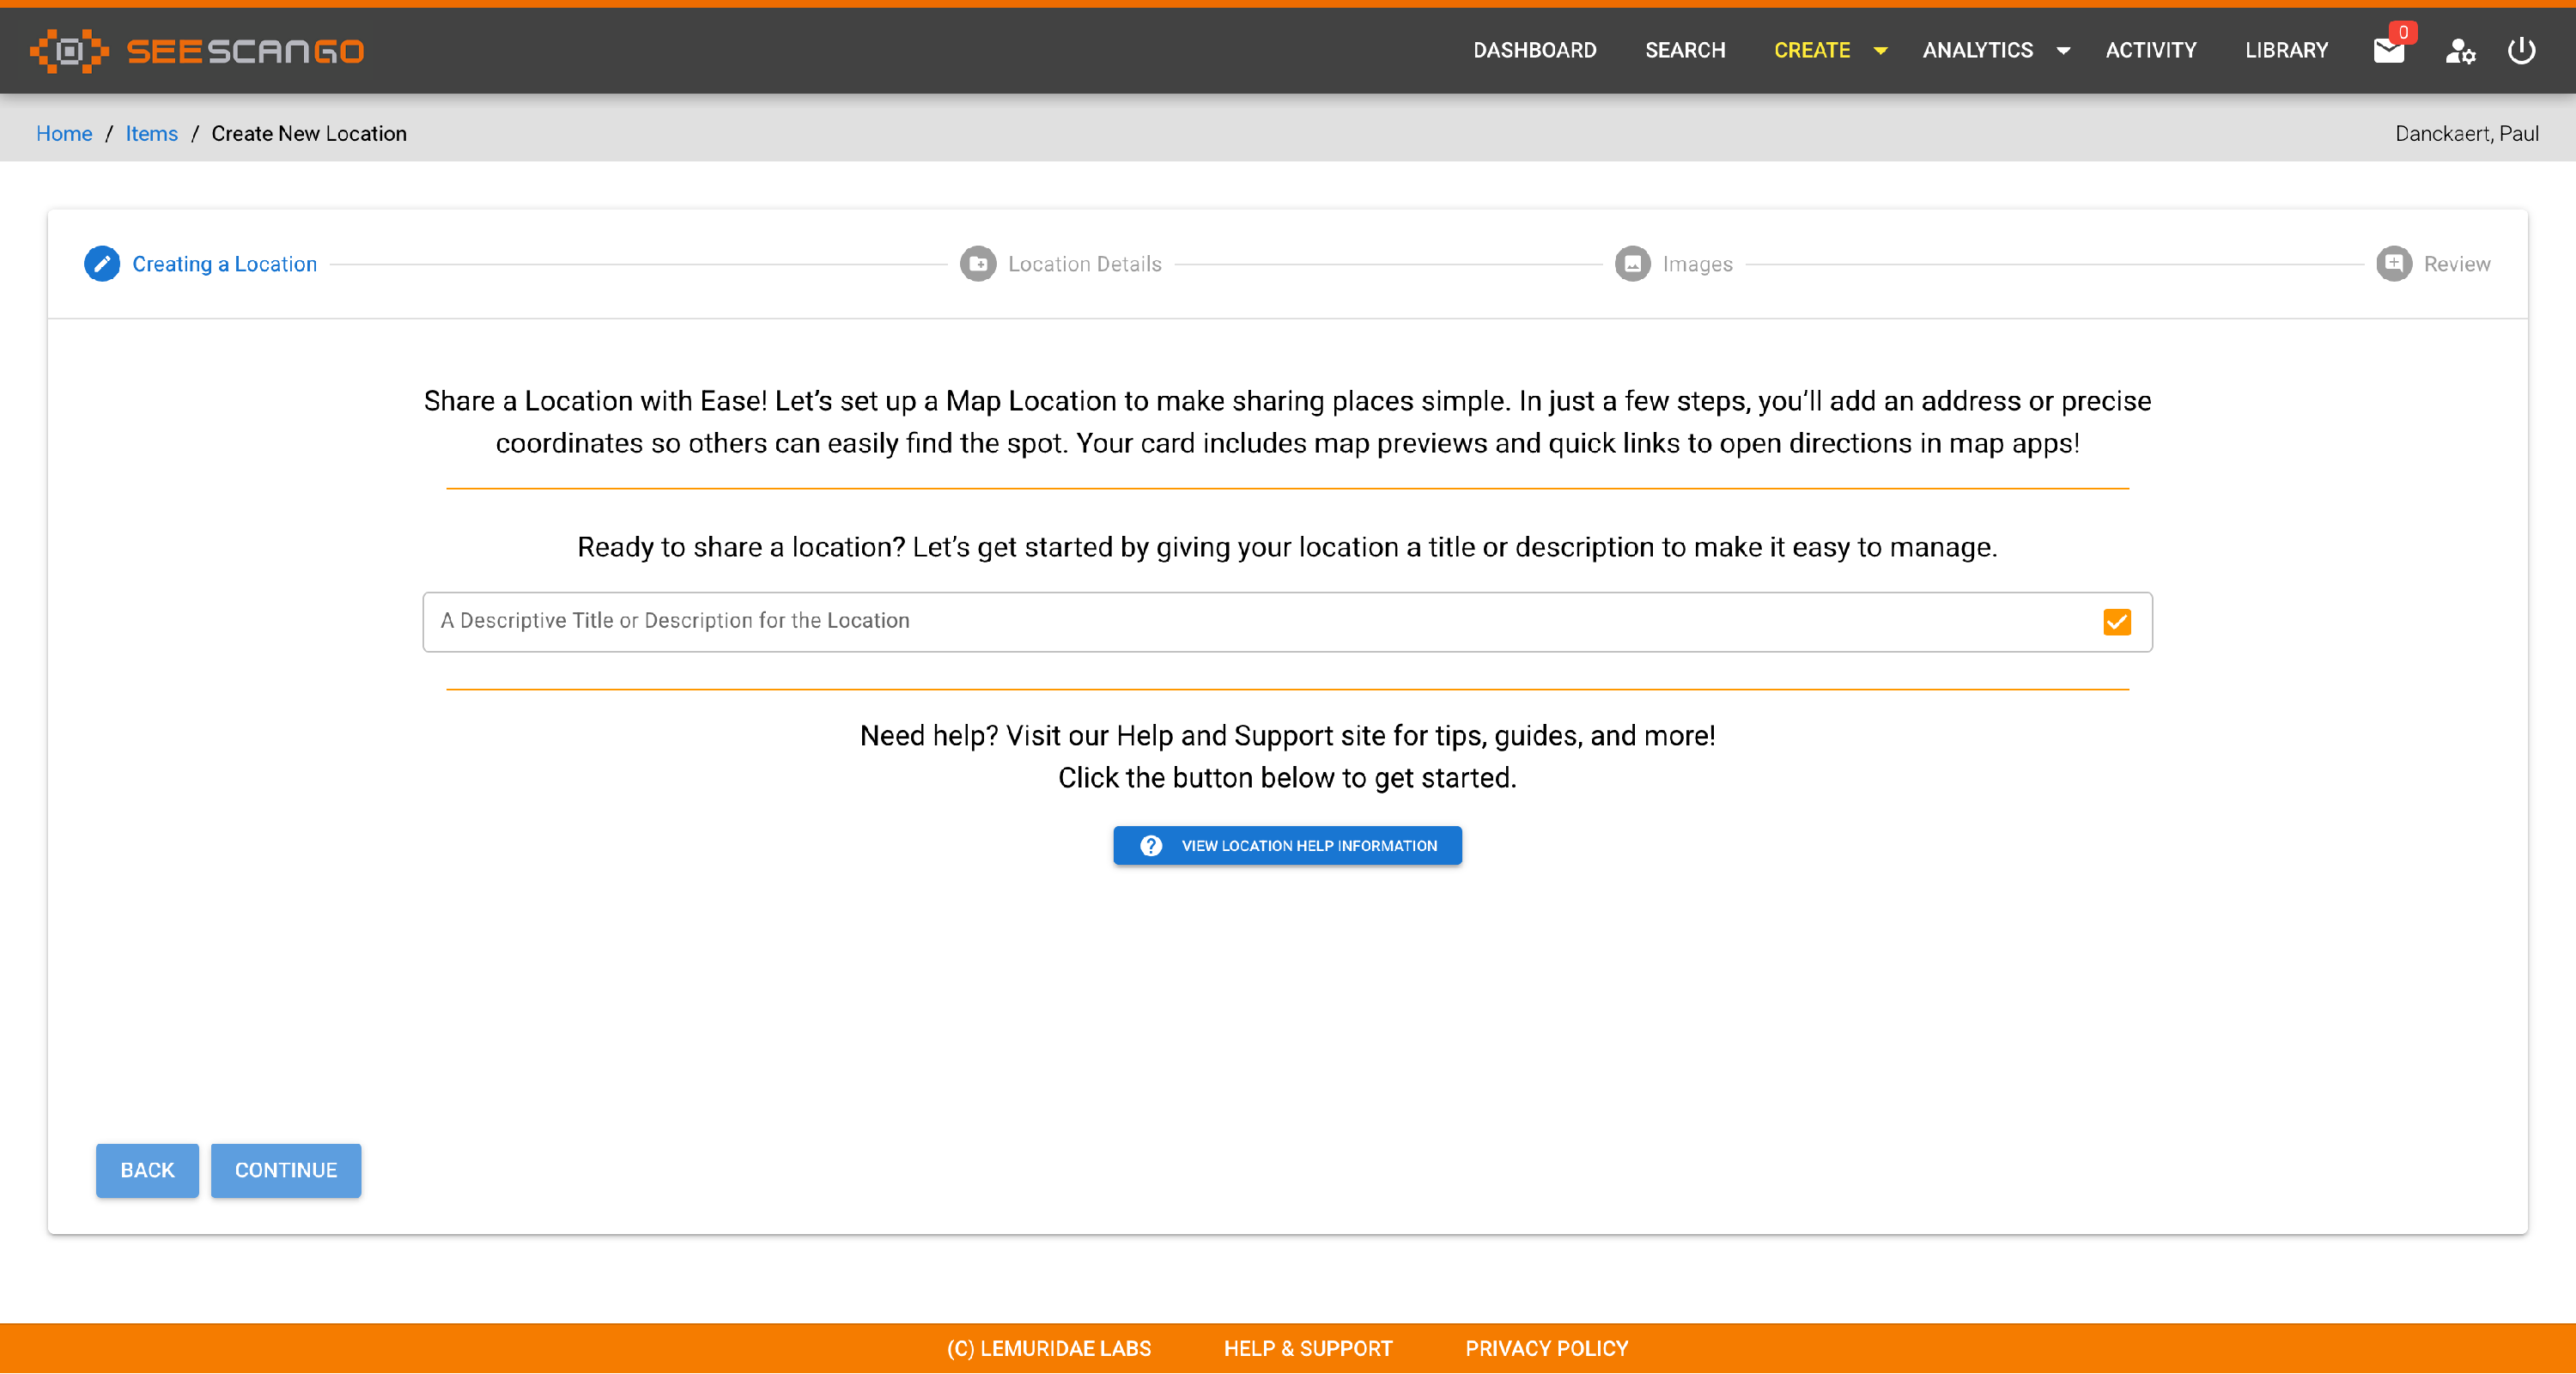This screenshot has width=2576, height=1374.
Task: Click the Review step icon
Action: 2393,264
